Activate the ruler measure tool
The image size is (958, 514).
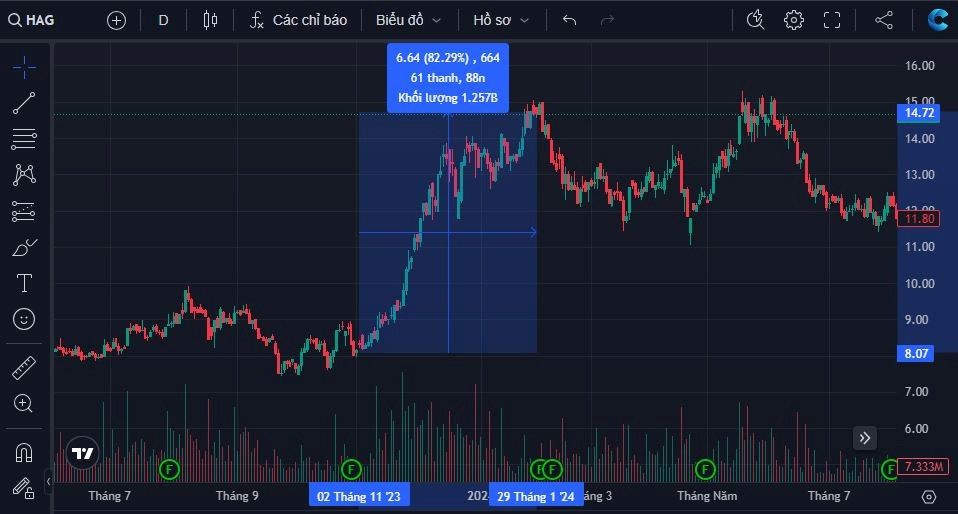pos(24,368)
